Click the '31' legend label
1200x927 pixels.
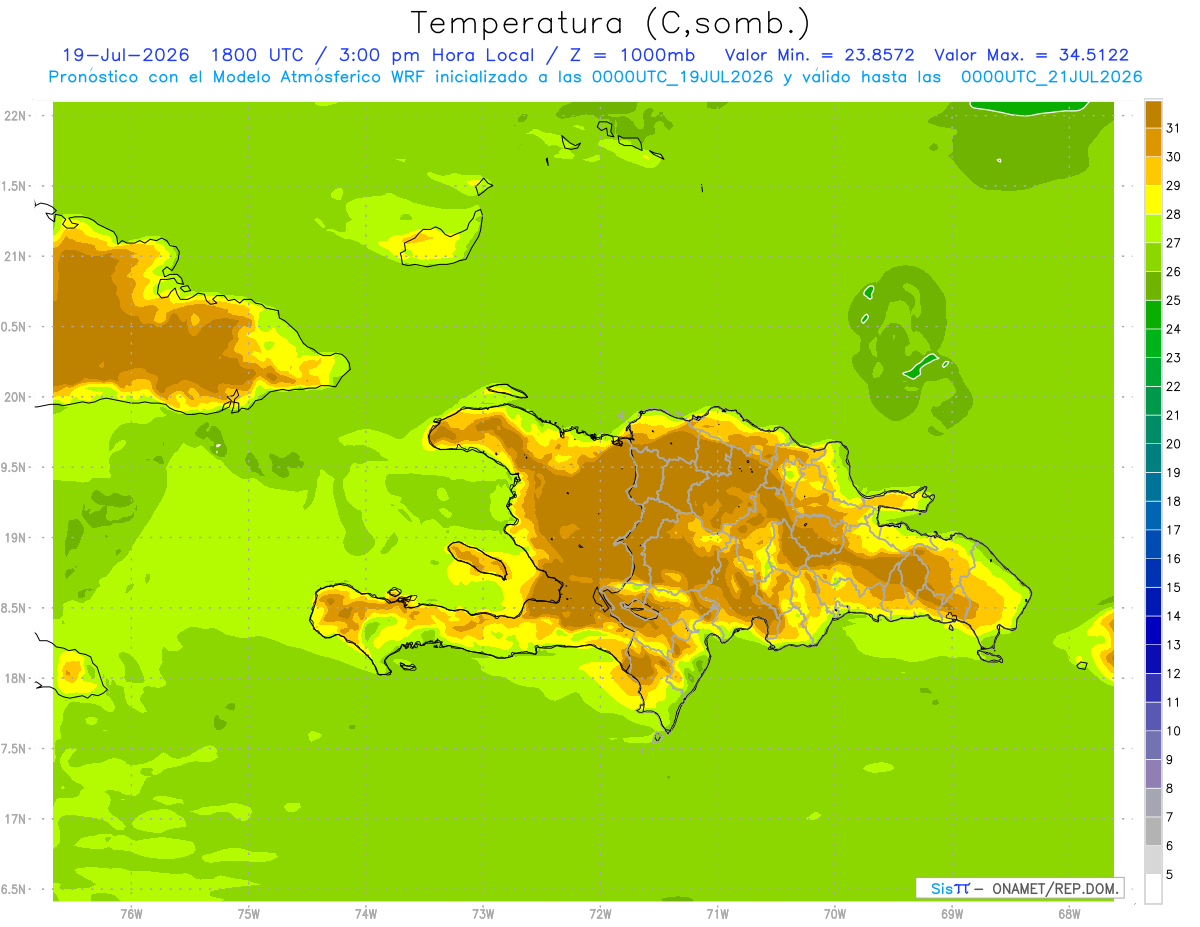tap(1173, 128)
